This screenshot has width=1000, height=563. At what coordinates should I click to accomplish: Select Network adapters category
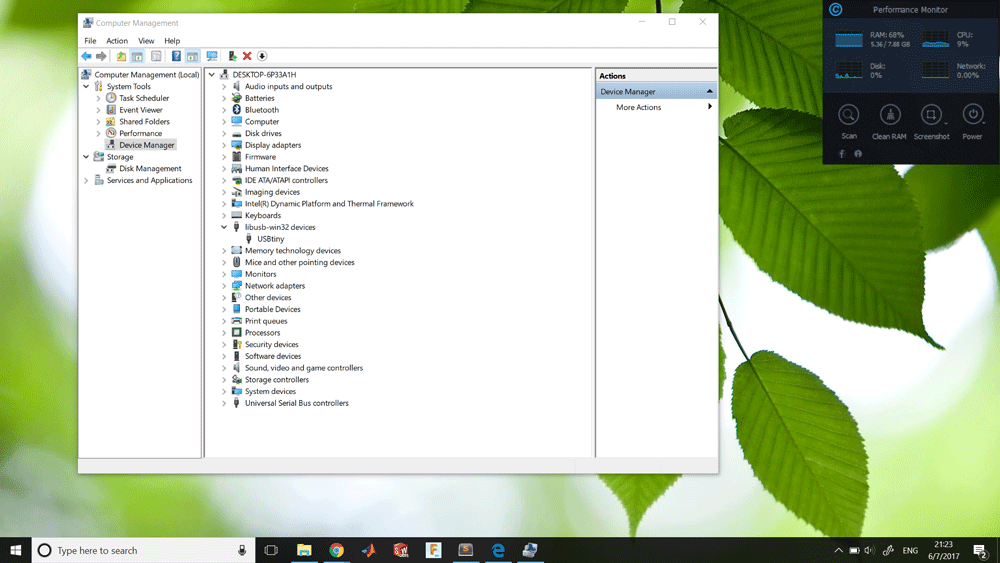tap(275, 286)
